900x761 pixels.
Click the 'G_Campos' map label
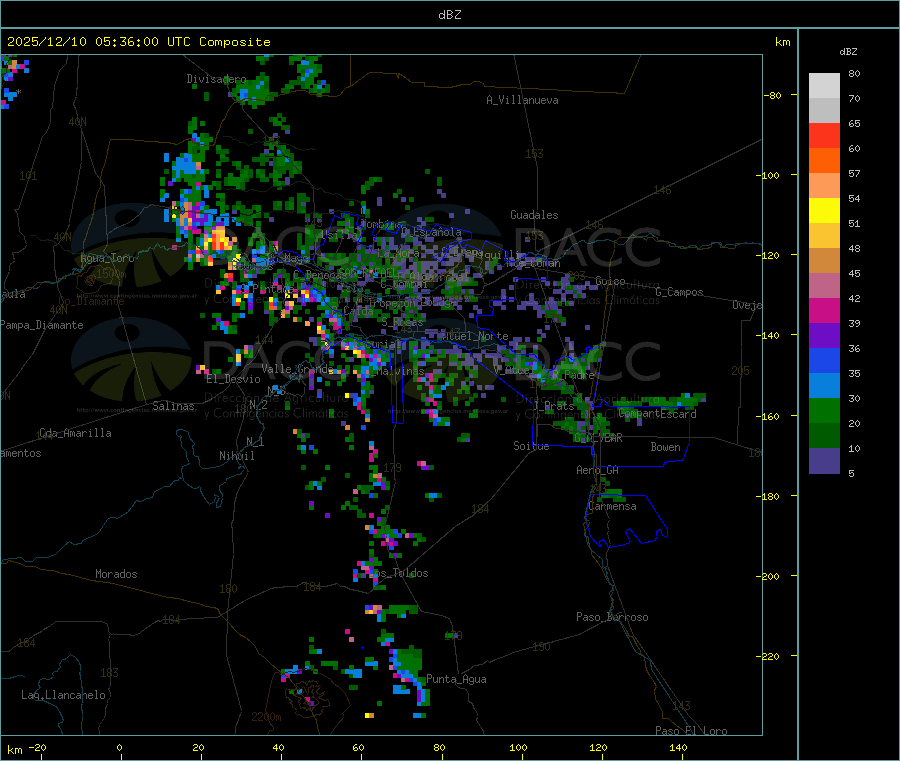[x=680, y=292]
